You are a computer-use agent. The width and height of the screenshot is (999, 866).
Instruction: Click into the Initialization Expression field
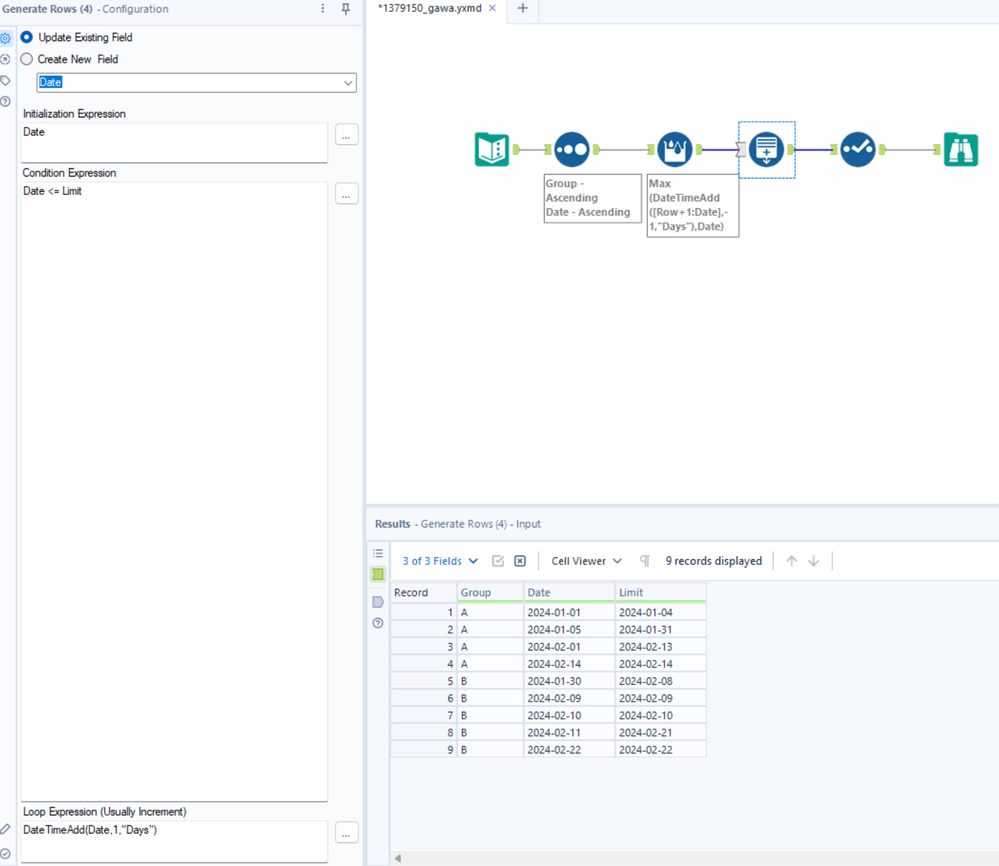[175, 143]
